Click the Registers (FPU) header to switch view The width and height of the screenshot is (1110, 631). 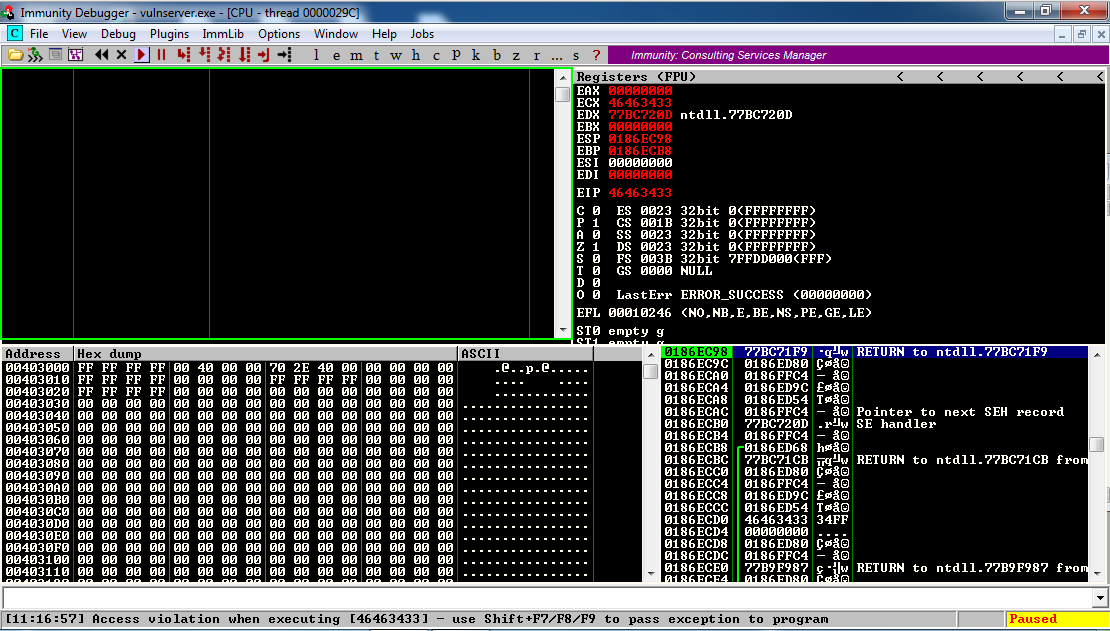pos(636,77)
